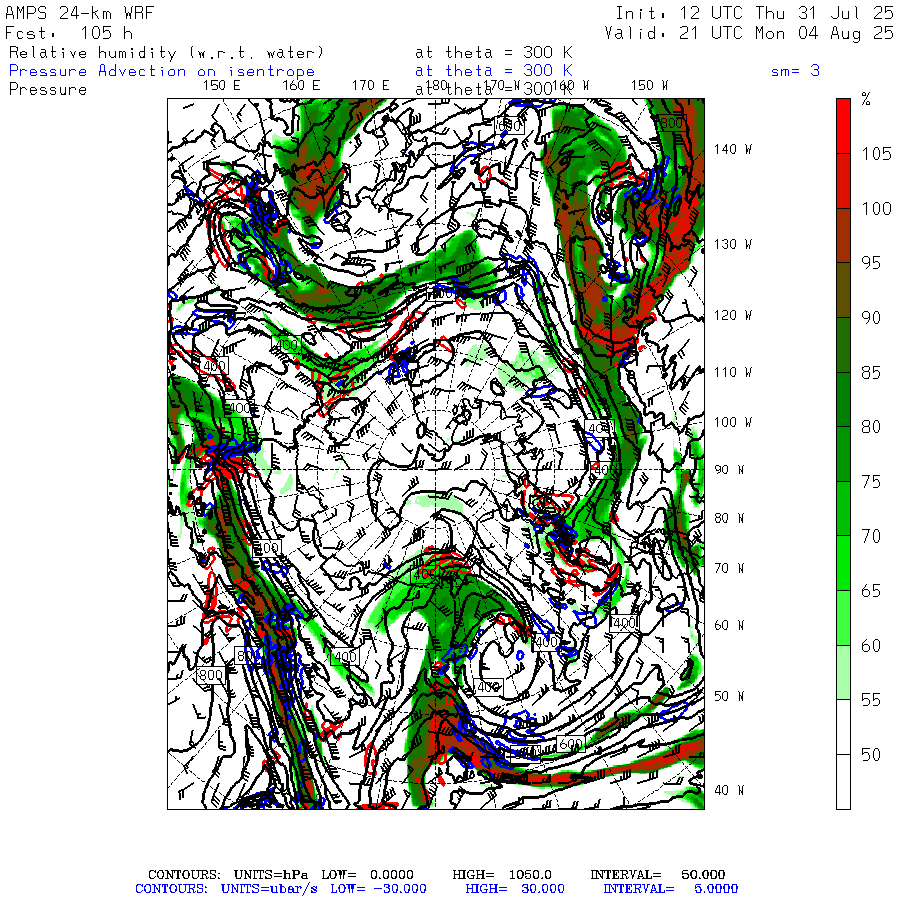Select the blue 'sm= 3' smoothing label
This screenshot has width=900, height=900.
tap(795, 71)
